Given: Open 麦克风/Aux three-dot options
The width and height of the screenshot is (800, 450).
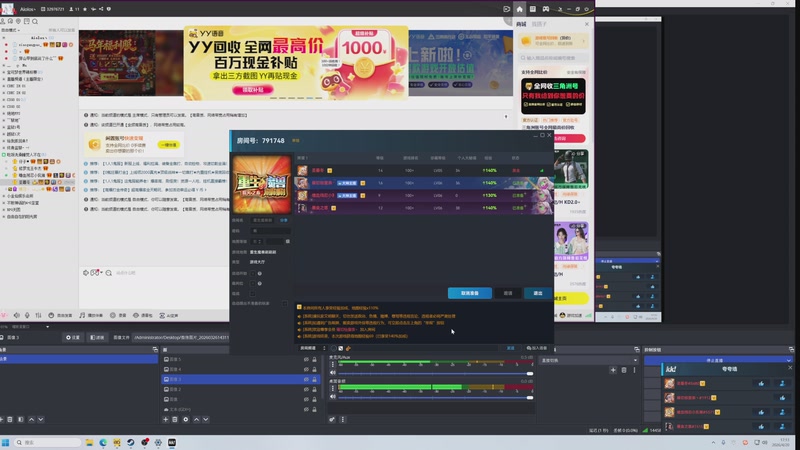Looking at the screenshot, I should 333,364.
